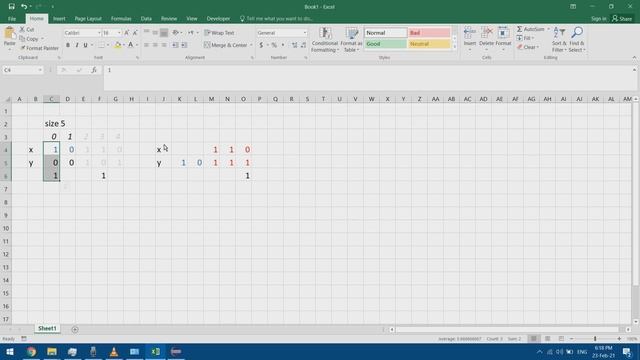Click the Format cells icon
The width and height of the screenshot is (640, 360).
coord(503,33)
